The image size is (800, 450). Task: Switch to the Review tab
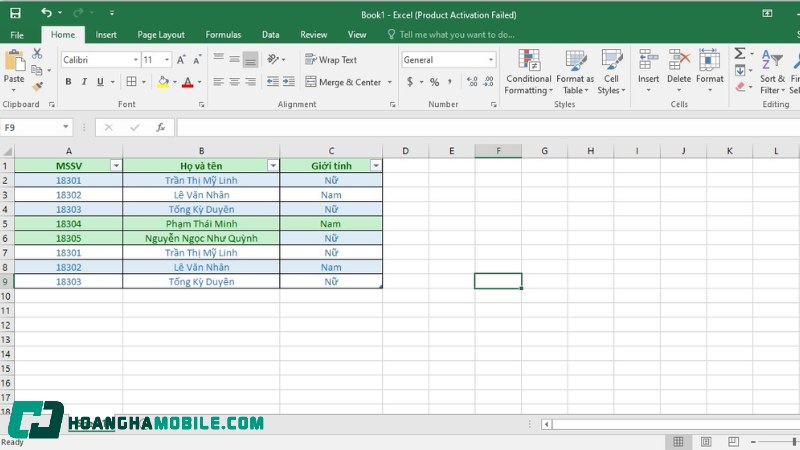(x=313, y=35)
